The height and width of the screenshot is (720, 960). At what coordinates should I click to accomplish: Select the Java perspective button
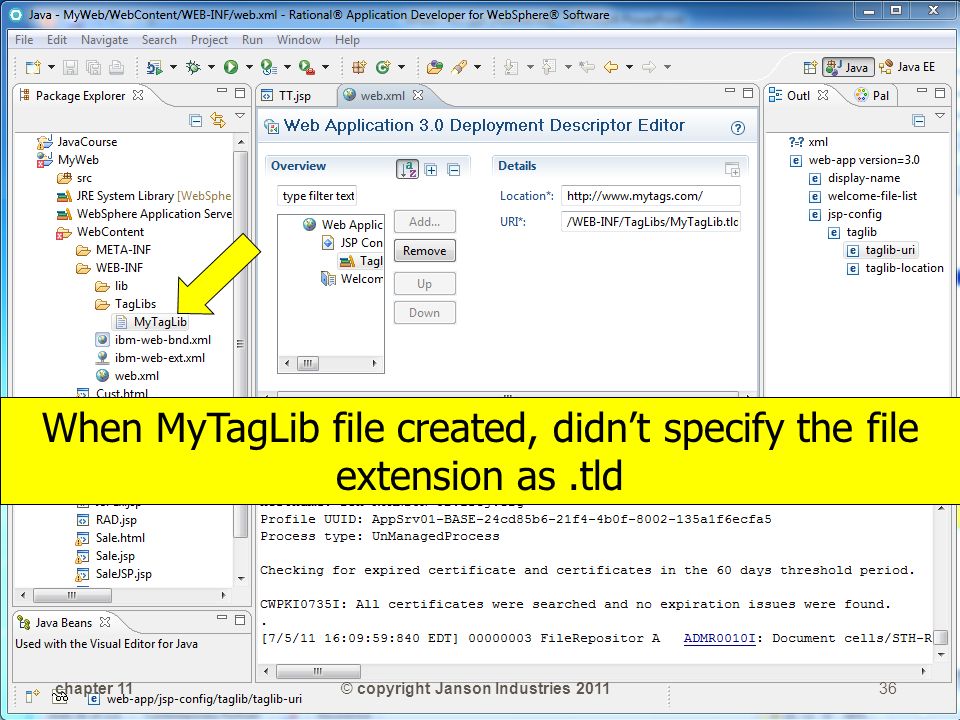click(848, 67)
